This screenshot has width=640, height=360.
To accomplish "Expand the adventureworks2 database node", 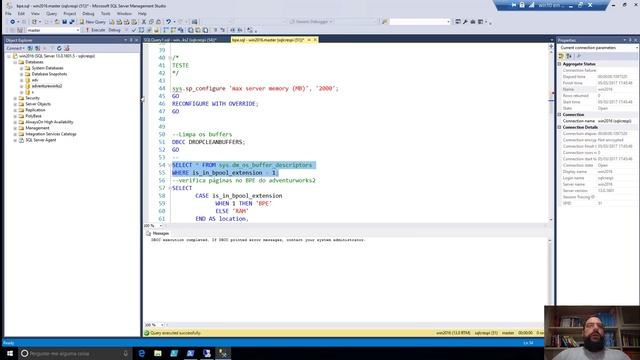I will pos(21,86).
